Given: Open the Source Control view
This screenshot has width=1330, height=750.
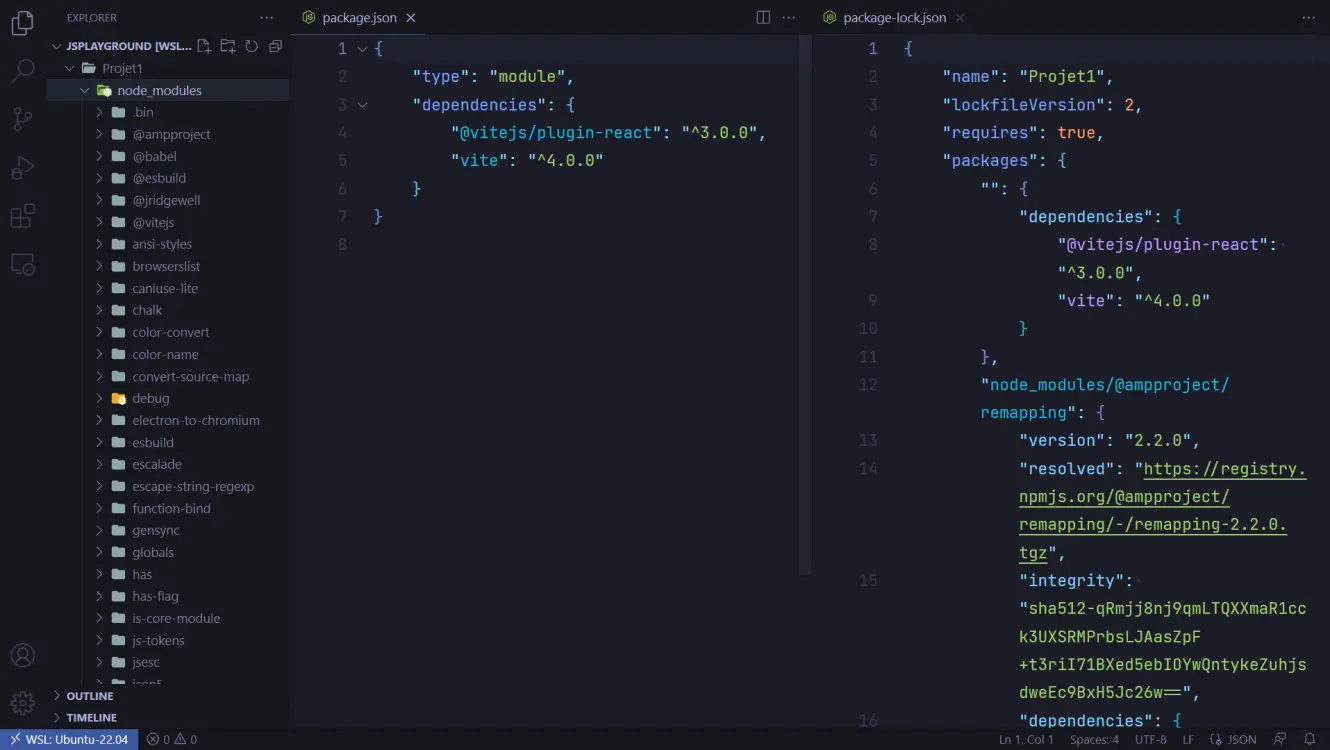Looking at the screenshot, I should coord(22,119).
